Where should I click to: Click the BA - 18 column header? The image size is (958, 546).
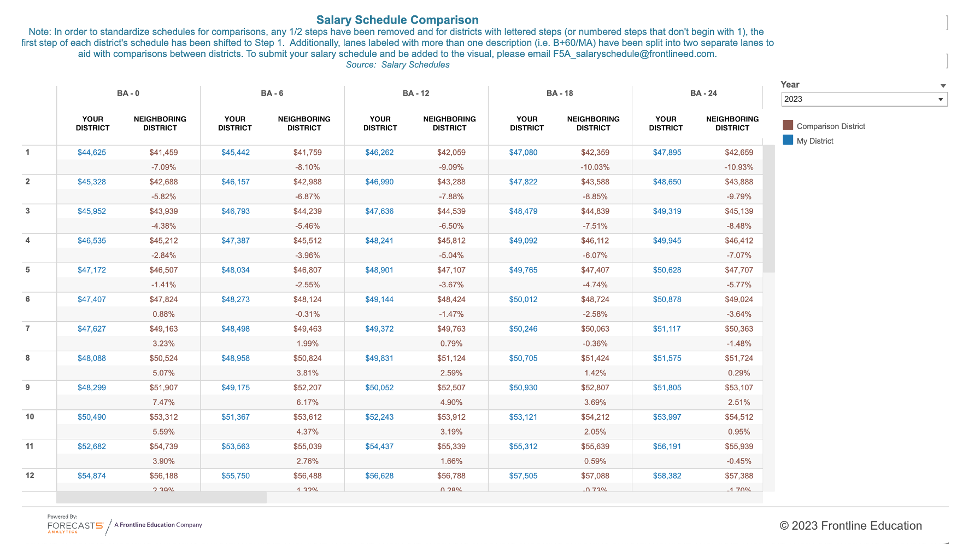point(560,93)
